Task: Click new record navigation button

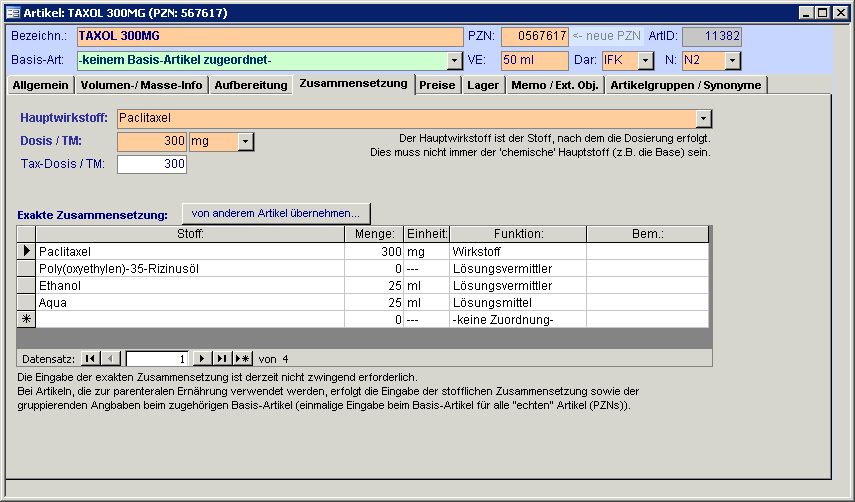Action: pos(242,359)
